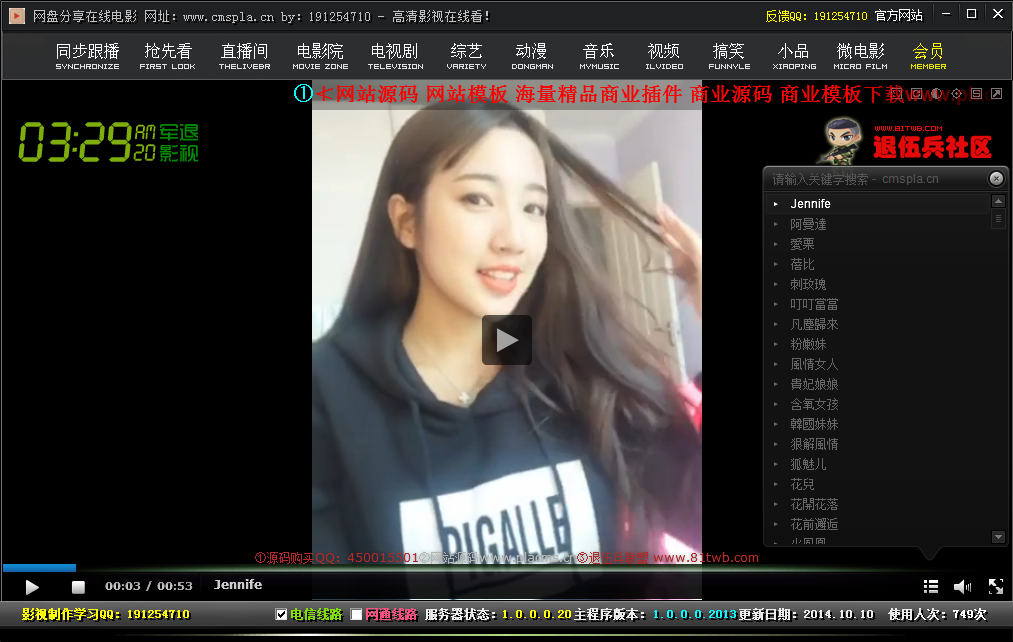This screenshot has width=1013, height=642.
Task: Click the 影视制作学习QQ: 191254710 text
Action: pos(106,614)
